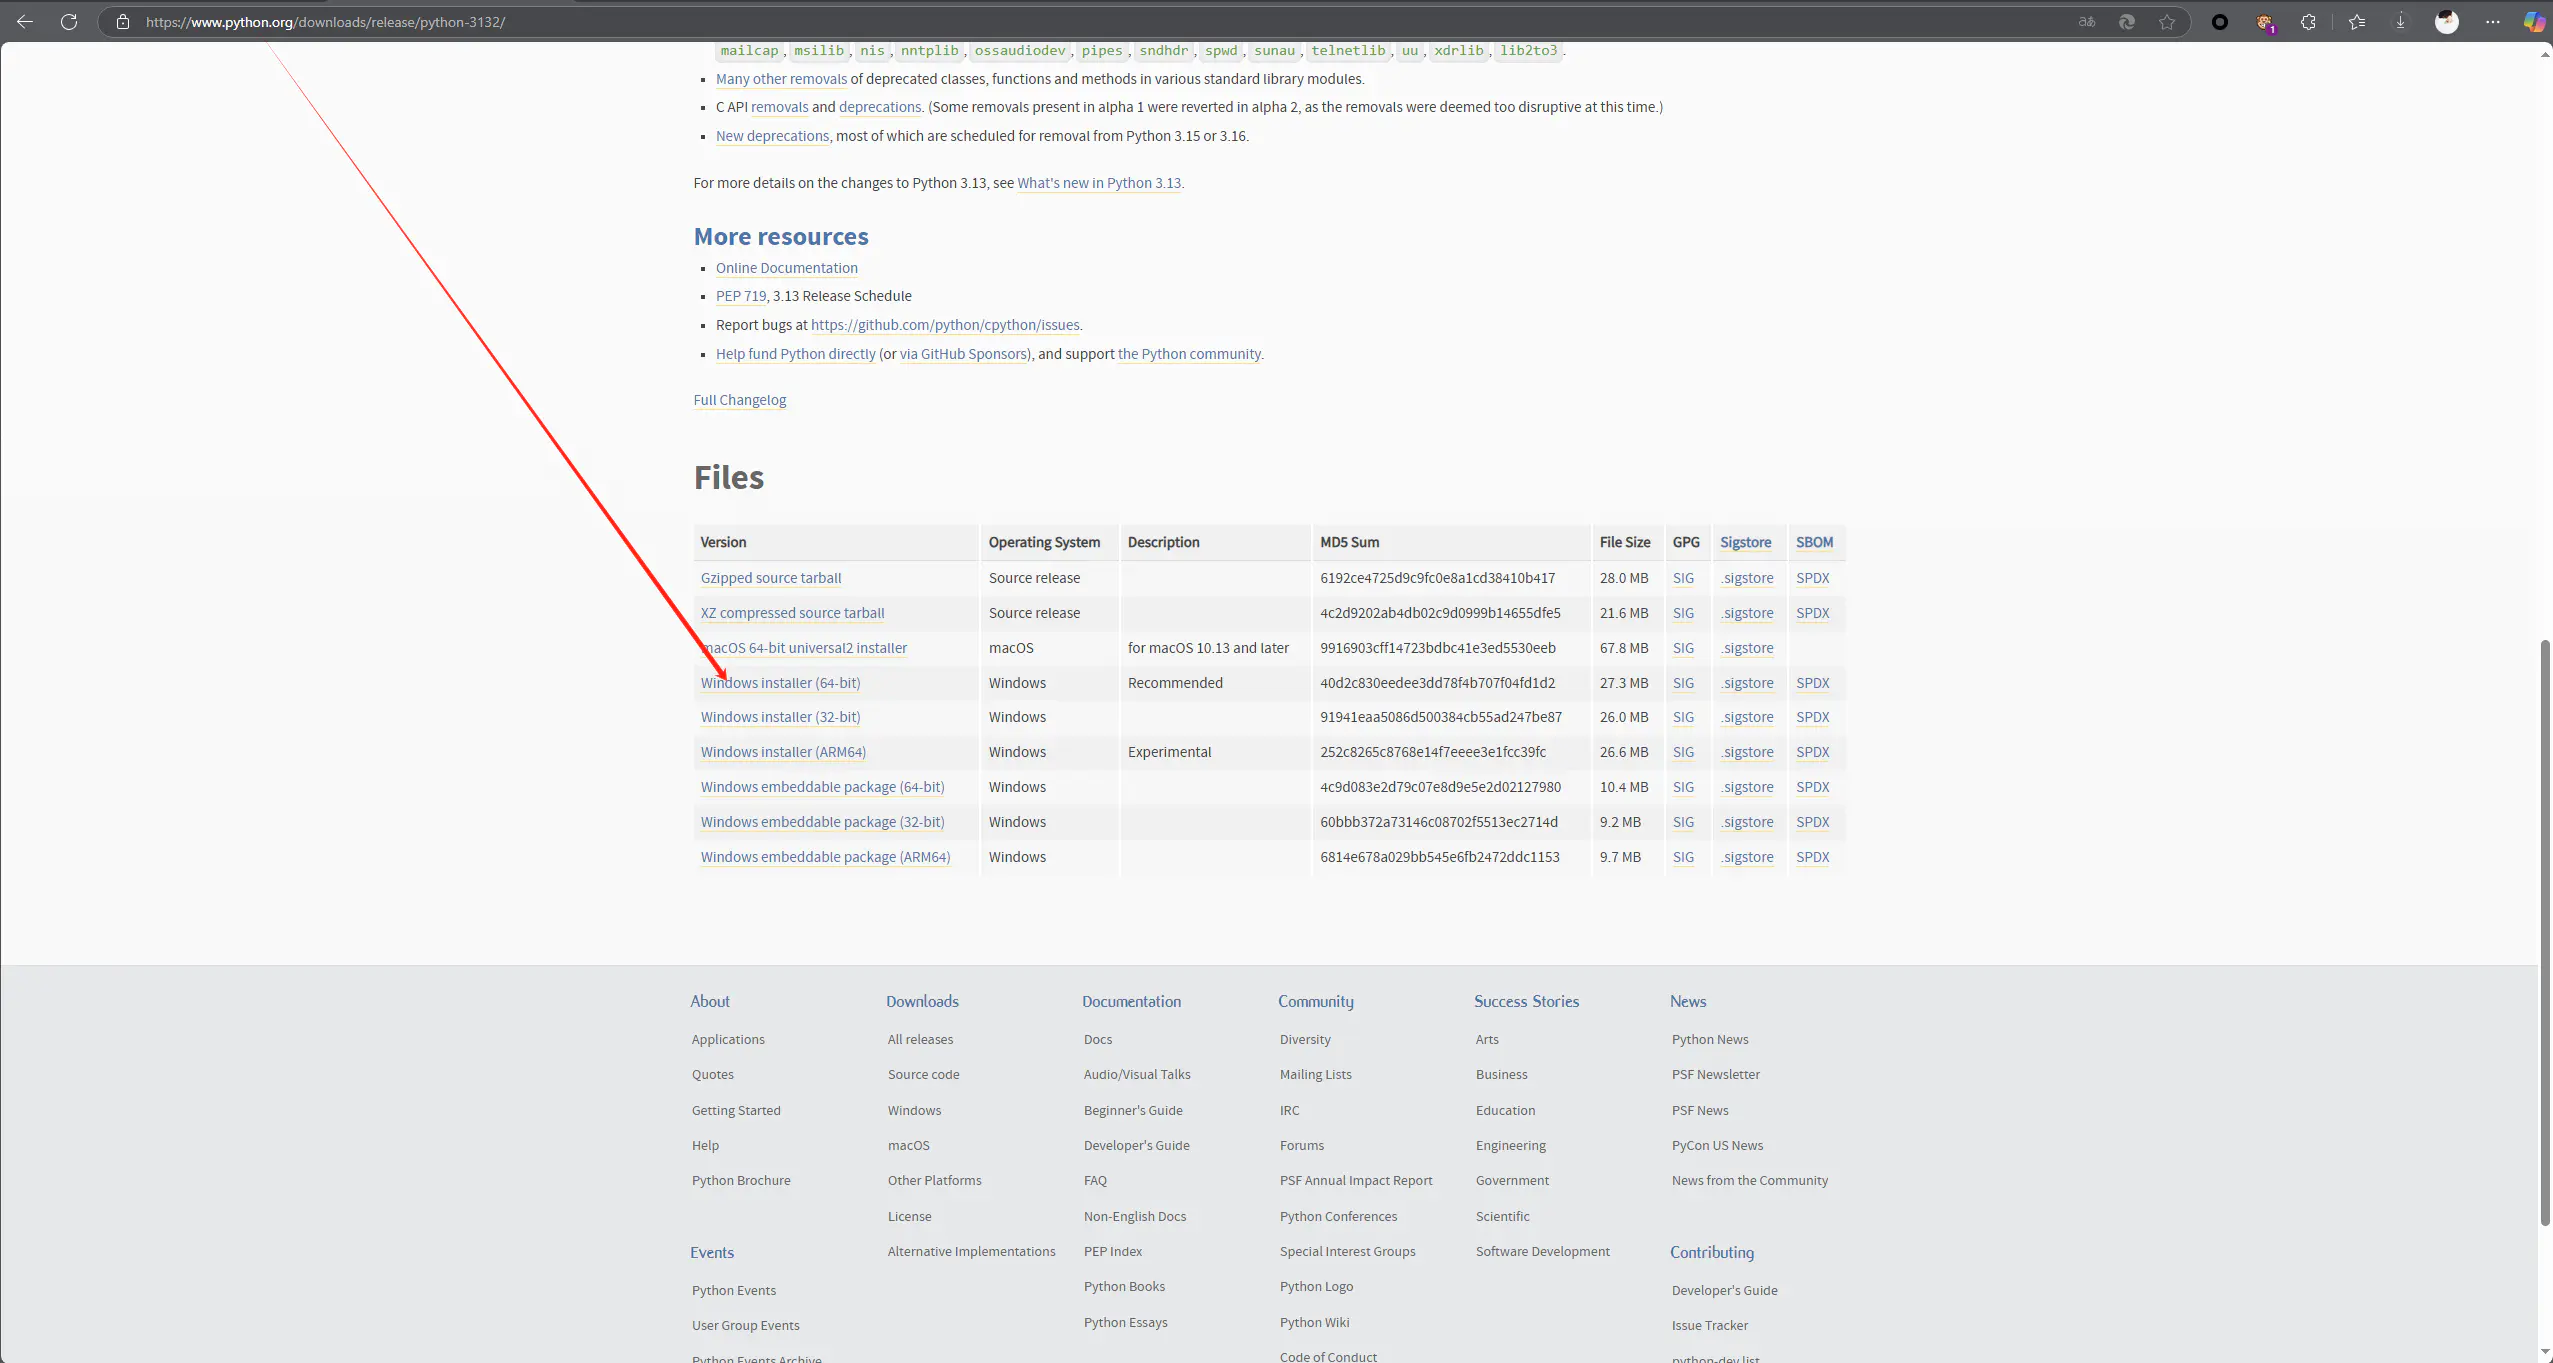
Task: Open the Full Changelog link
Action: (x=739, y=400)
